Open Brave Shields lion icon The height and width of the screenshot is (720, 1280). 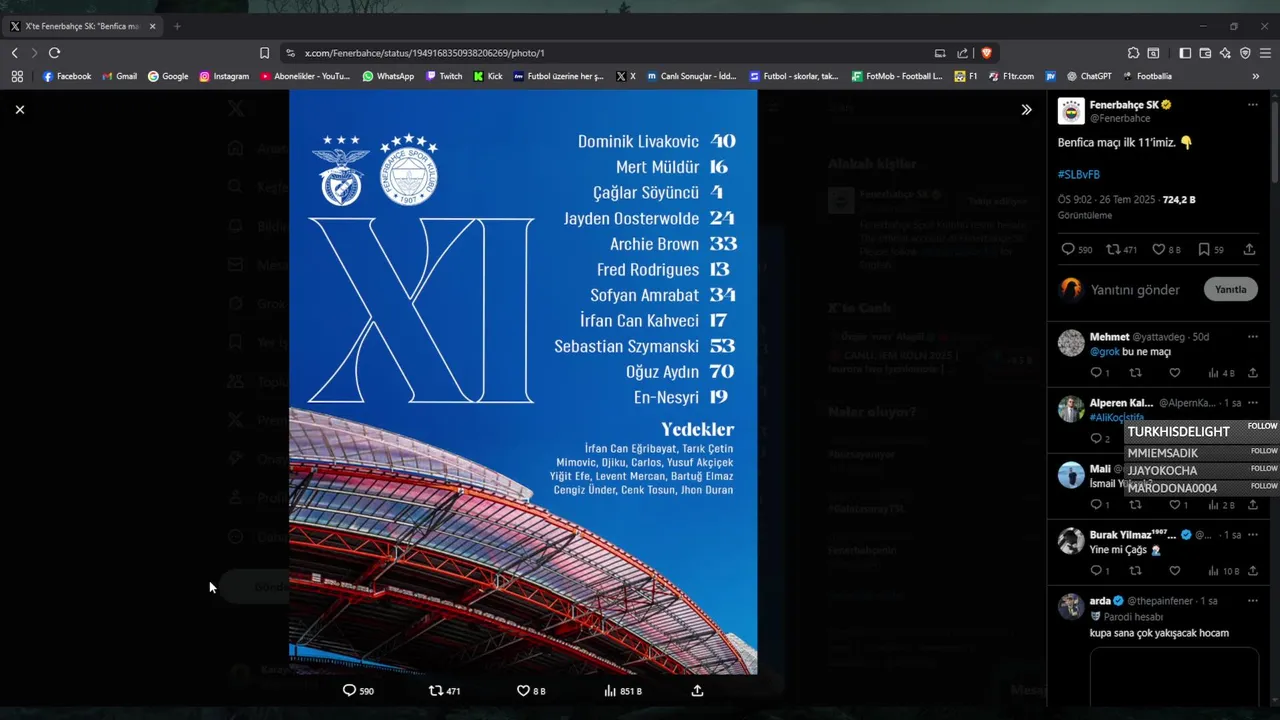pos(986,53)
